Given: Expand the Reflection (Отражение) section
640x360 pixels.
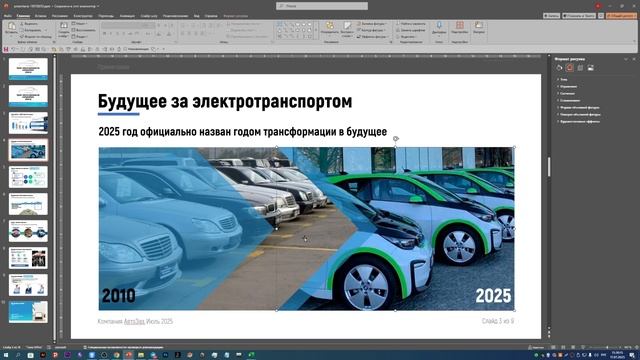Looking at the screenshot, I should click(568, 87).
